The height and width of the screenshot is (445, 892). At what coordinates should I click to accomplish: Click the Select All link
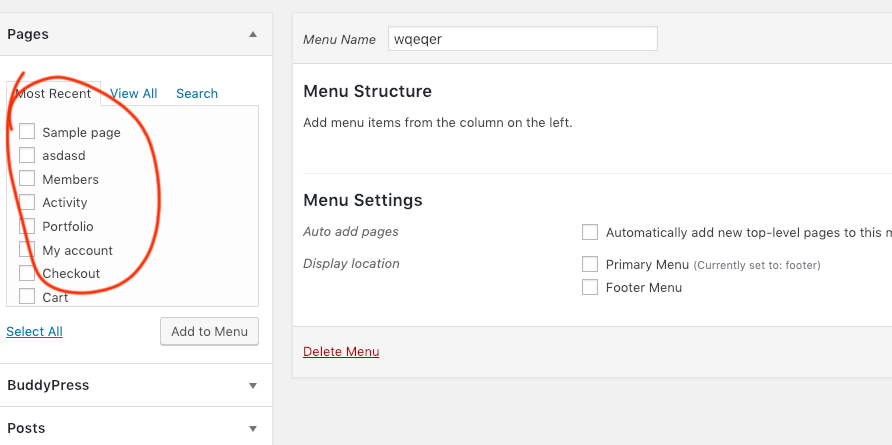(35, 331)
